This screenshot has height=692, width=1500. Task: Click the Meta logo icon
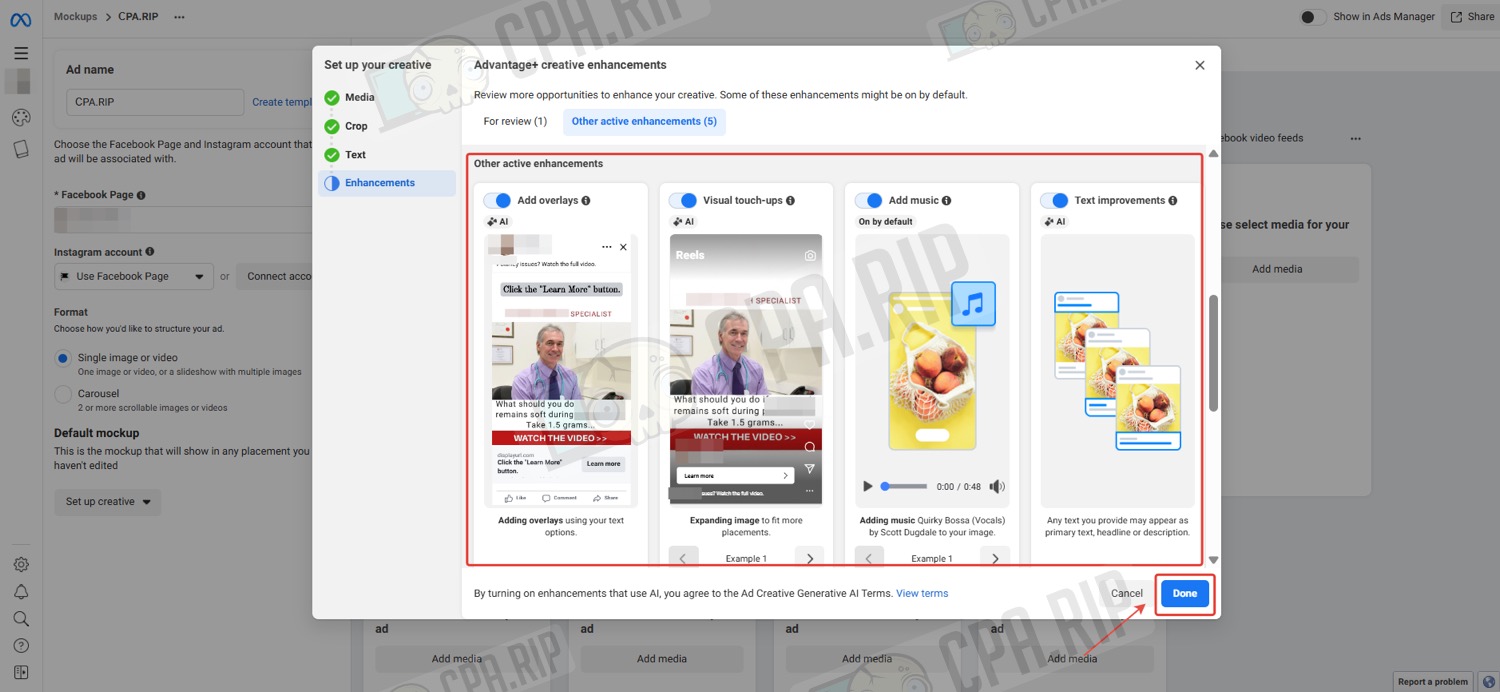coord(20,18)
